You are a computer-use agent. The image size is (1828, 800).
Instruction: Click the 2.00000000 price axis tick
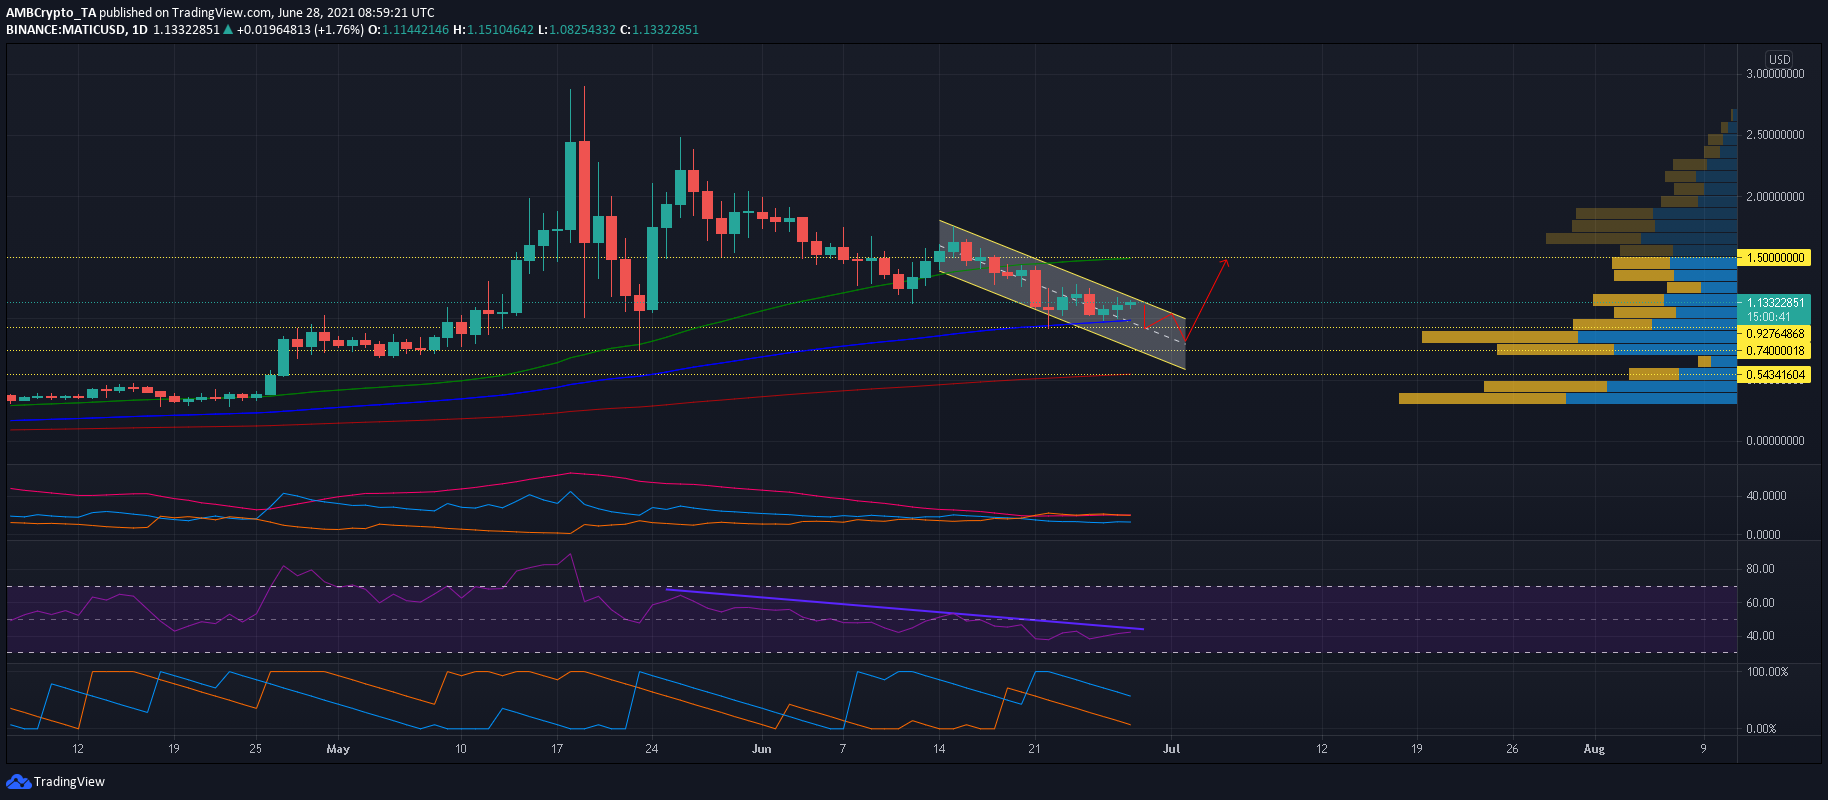tap(1775, 197)
